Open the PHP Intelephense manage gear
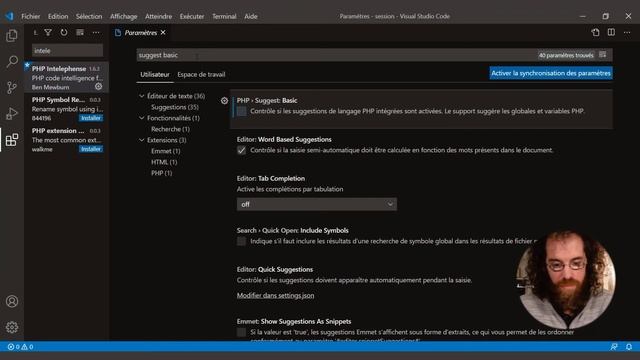The image size is (640, 360). click(98, 87)
